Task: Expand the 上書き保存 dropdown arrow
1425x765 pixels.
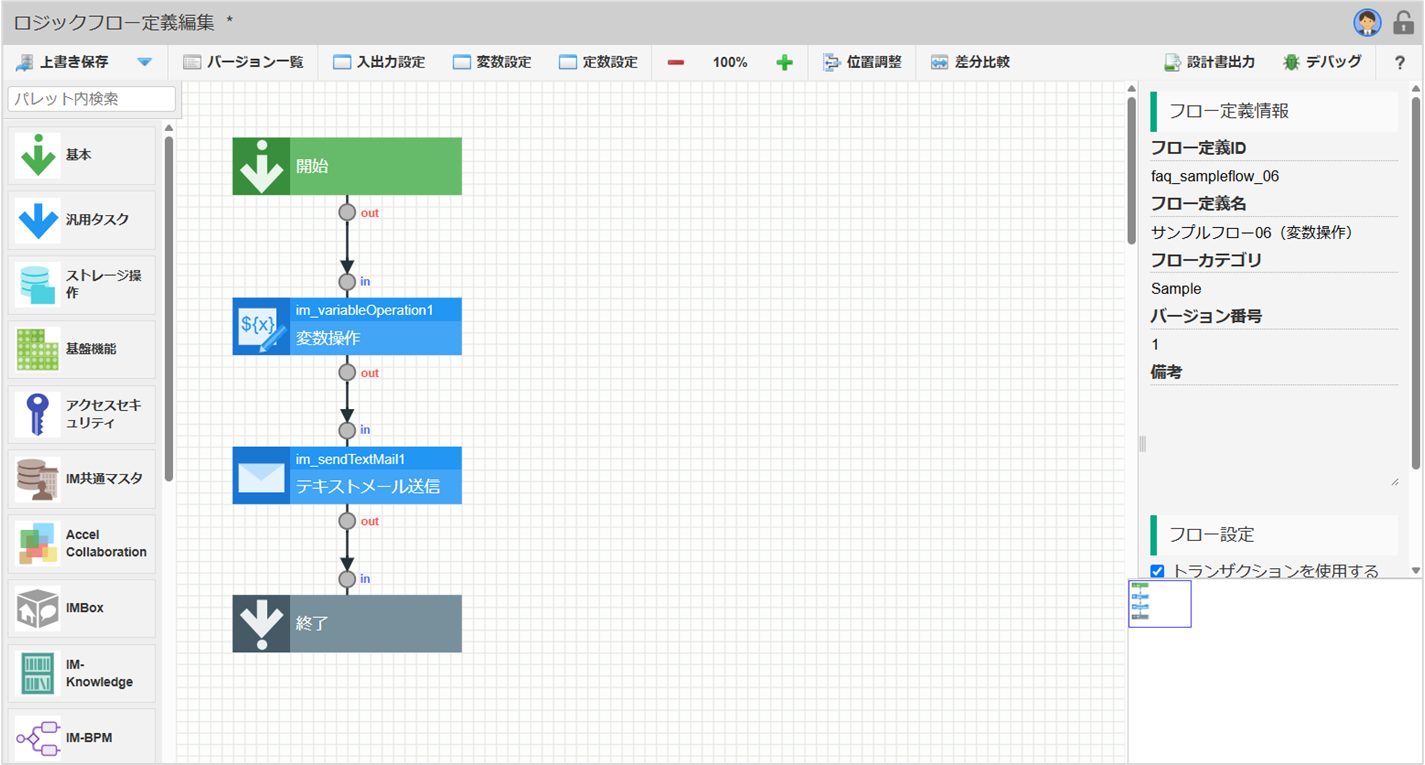Action: point(145,62)
